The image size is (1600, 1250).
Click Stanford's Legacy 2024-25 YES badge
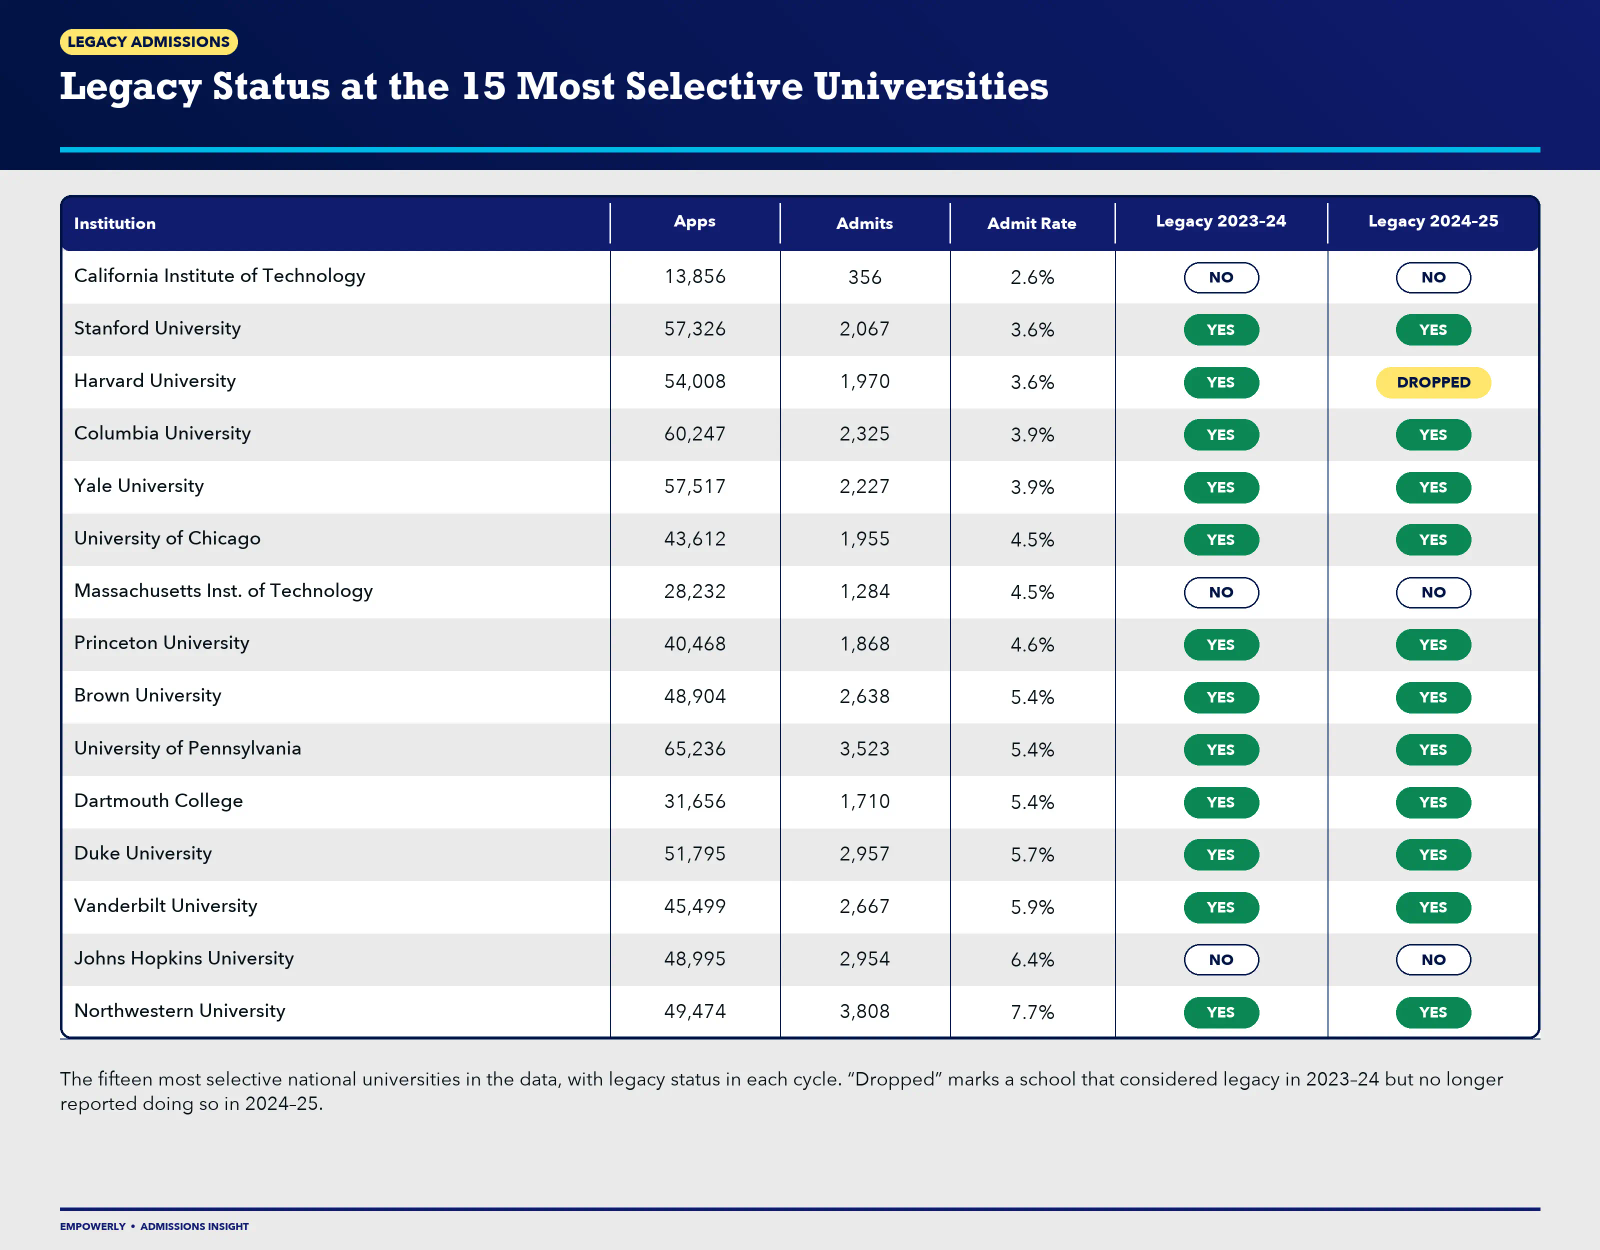(1434, 330)
